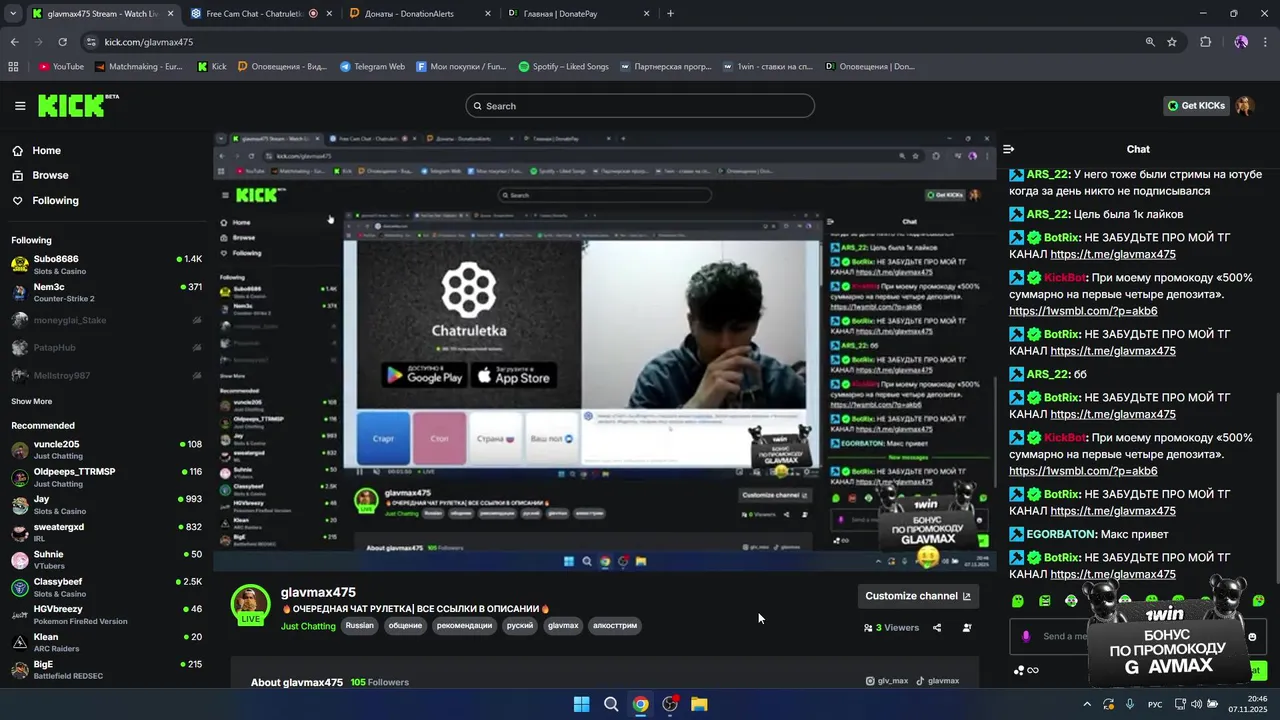Open the glv_max Instagram link

coord(887,681)
